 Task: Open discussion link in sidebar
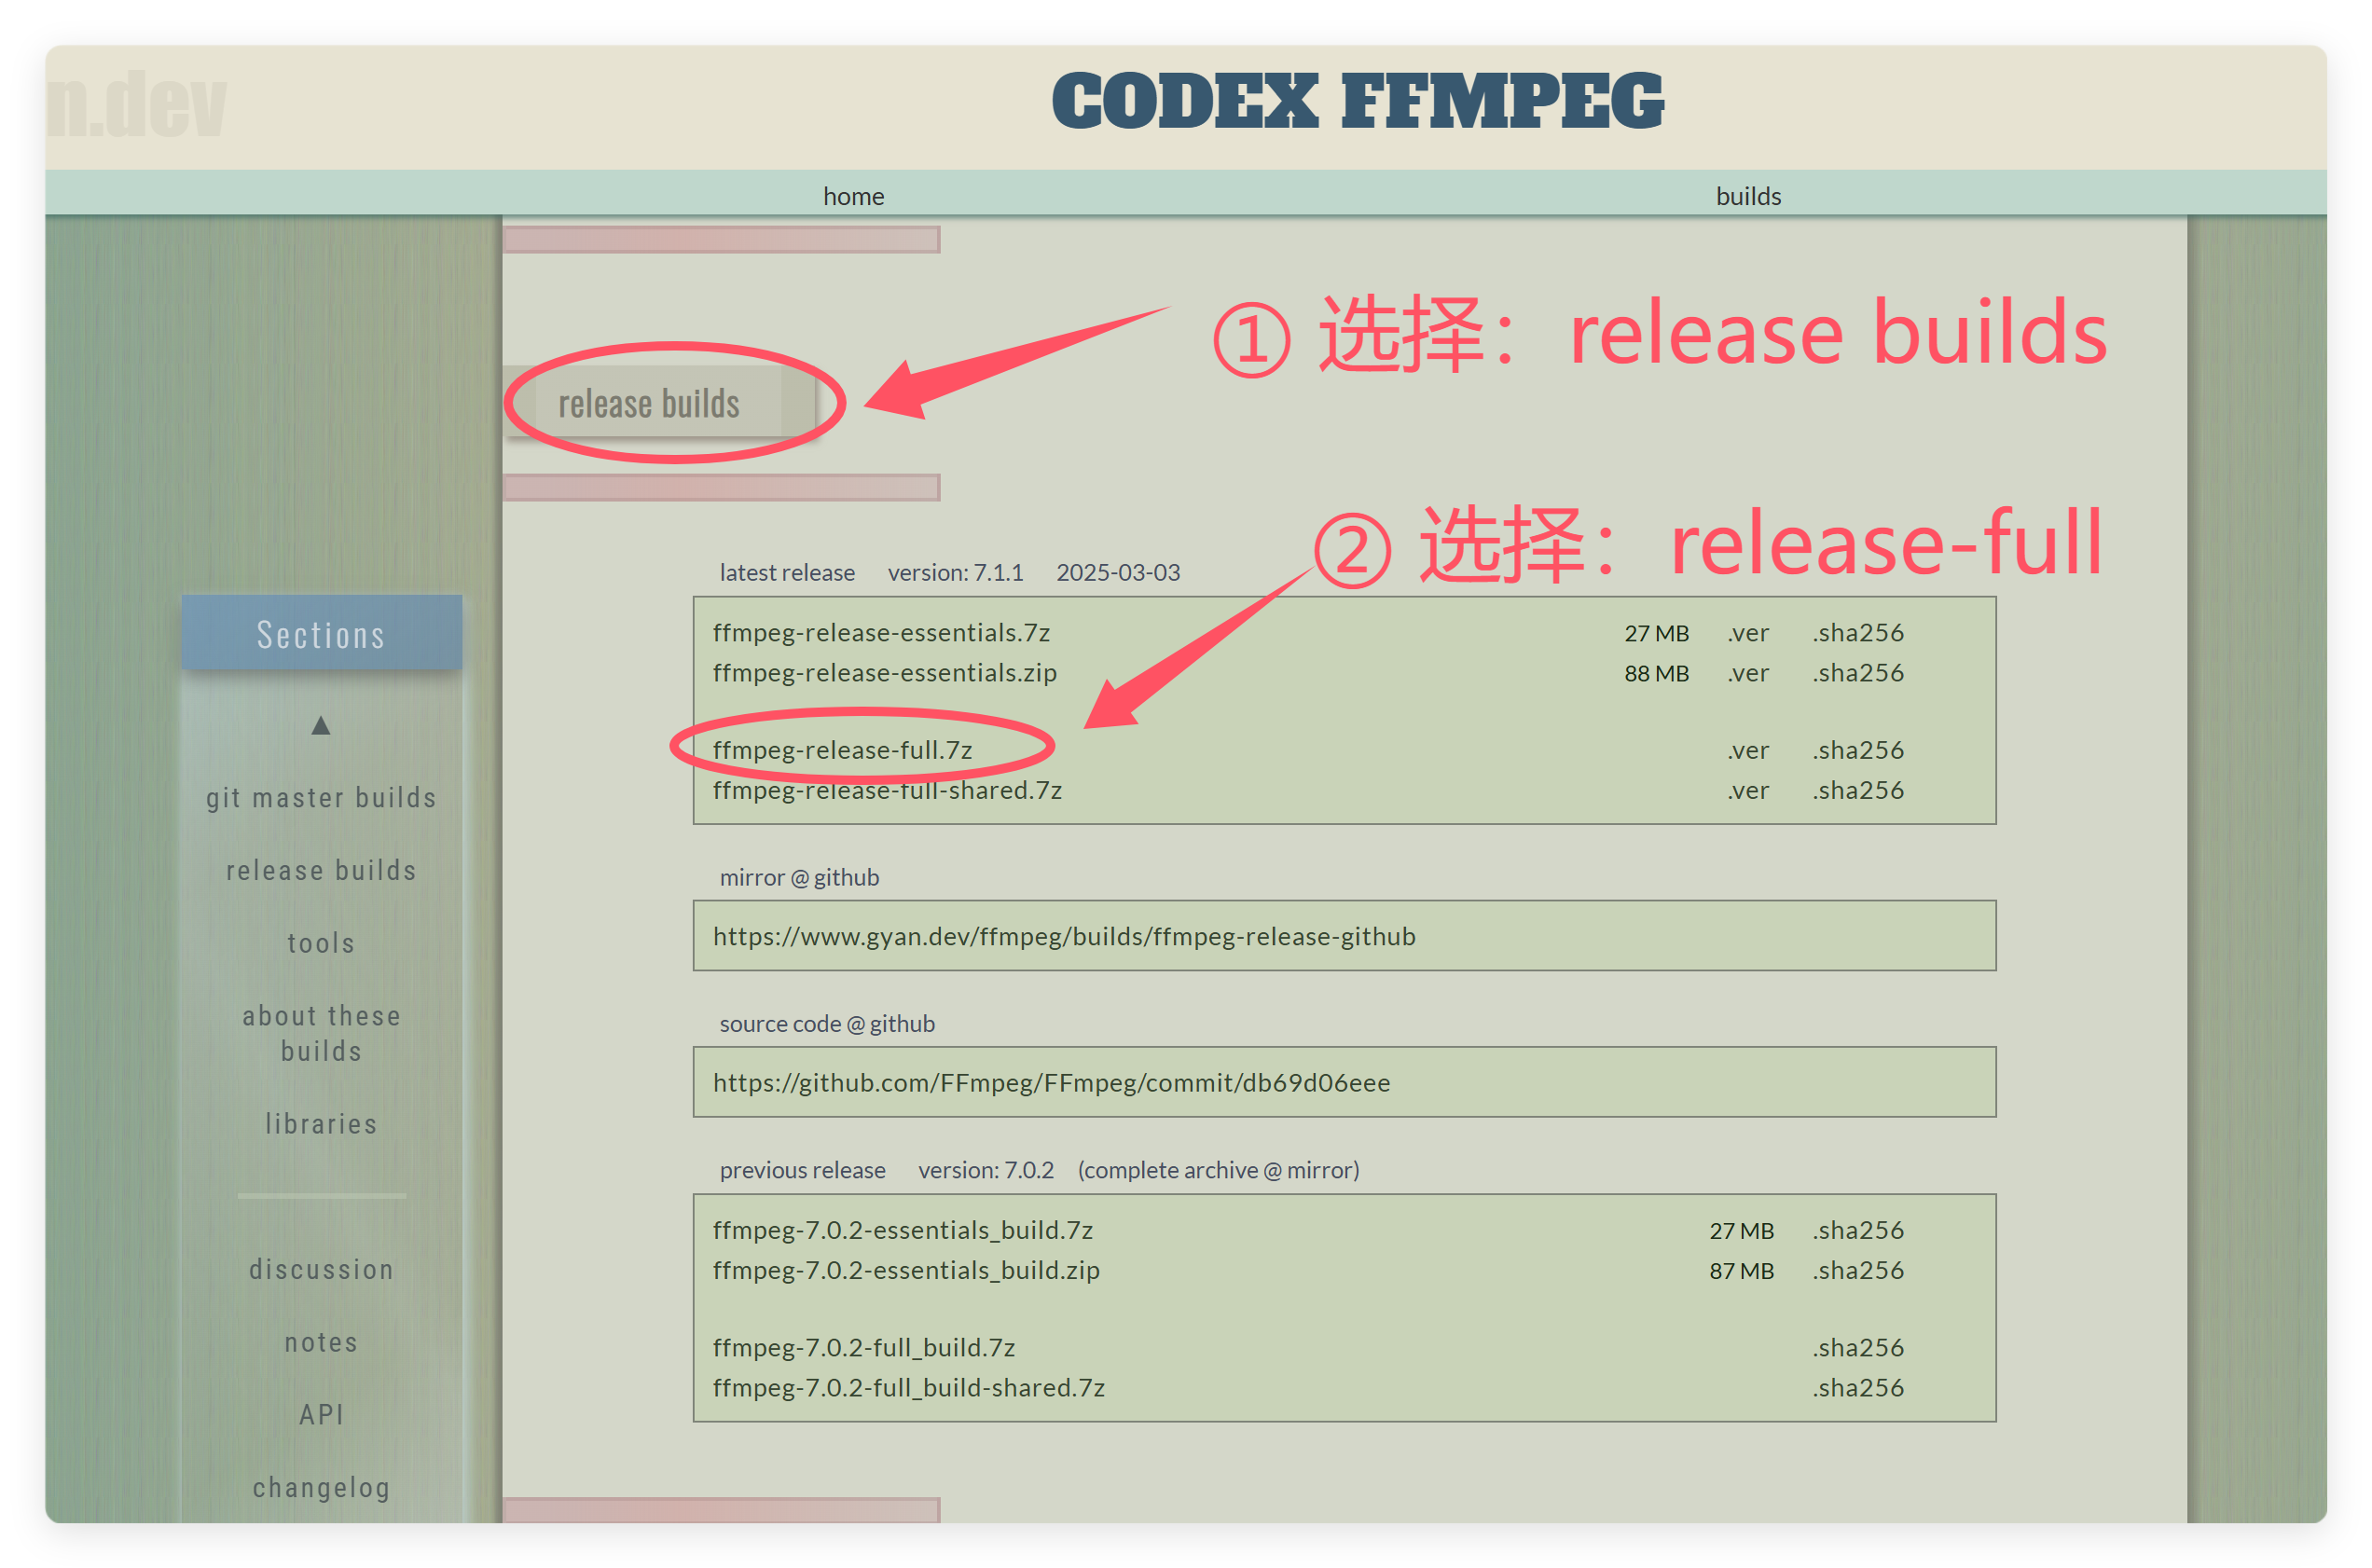coord(321,1269)
